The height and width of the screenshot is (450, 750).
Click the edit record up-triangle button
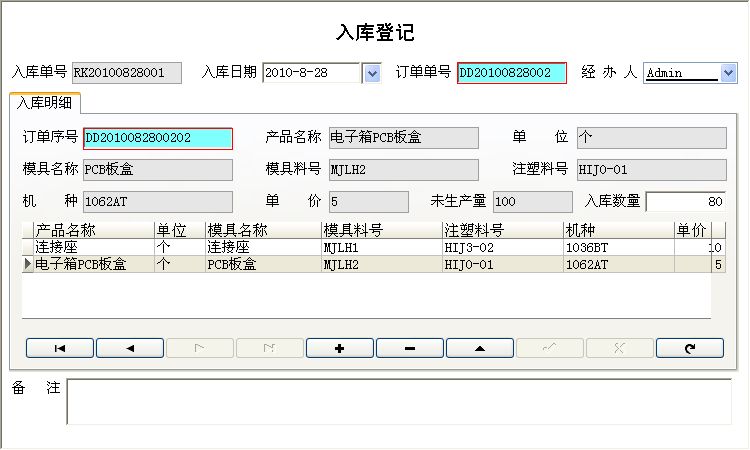point(480,348)
